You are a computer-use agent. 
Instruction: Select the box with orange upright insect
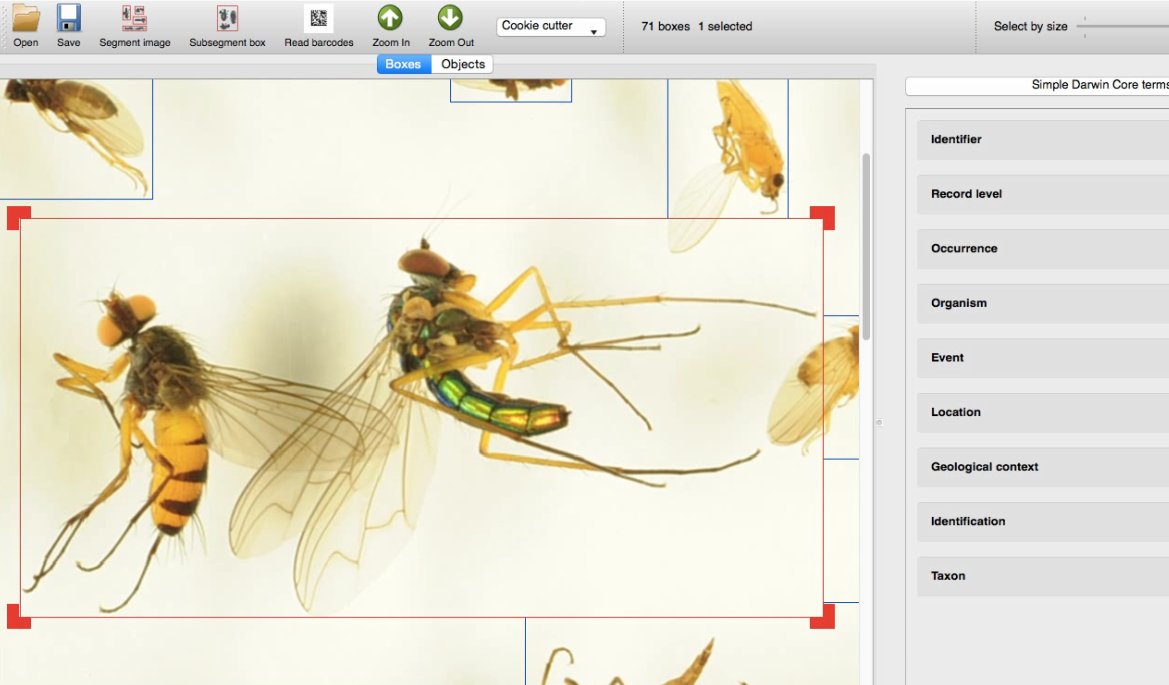click(x=728, y=149)
